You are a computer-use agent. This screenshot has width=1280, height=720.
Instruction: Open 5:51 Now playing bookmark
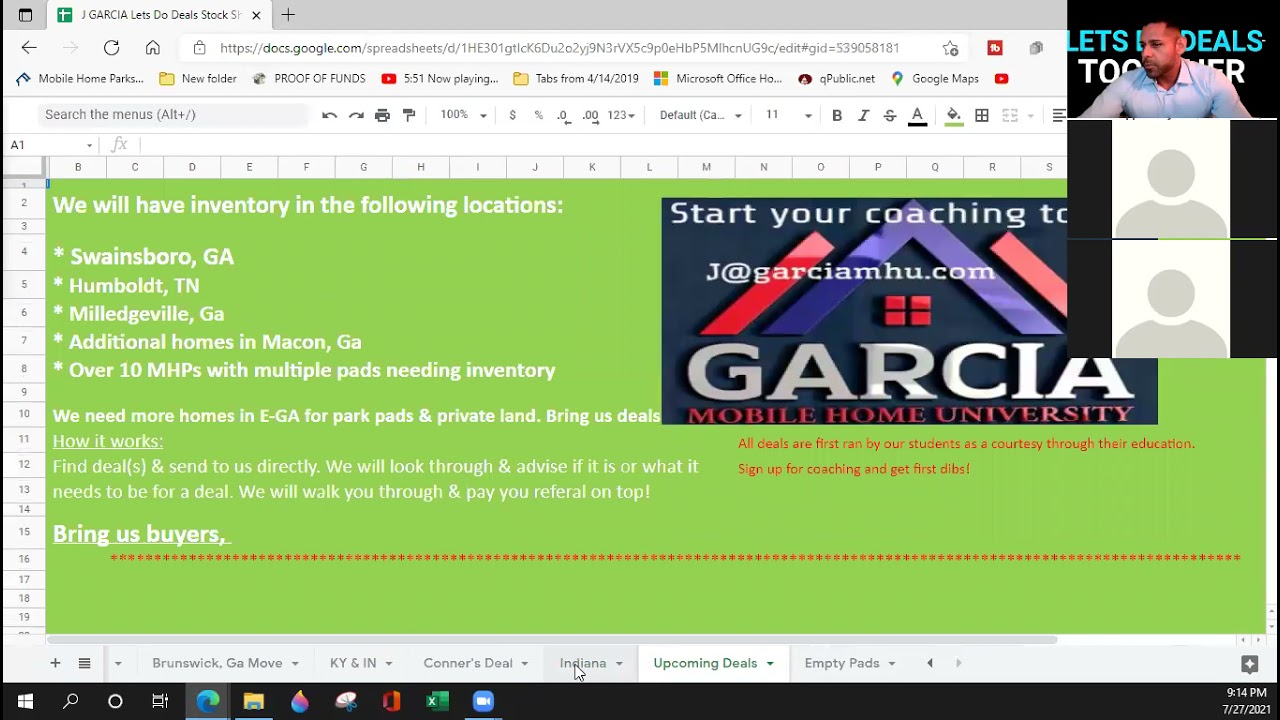440,78
